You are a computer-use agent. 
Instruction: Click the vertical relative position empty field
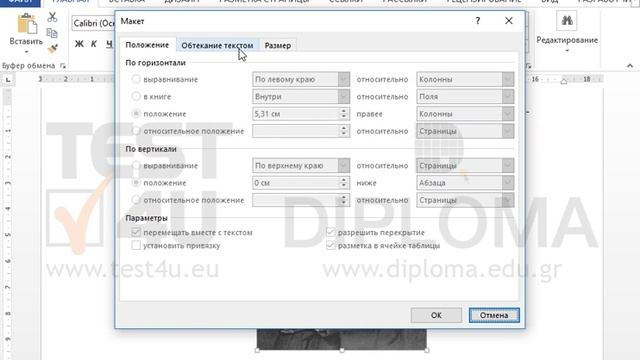click(296, 200)
